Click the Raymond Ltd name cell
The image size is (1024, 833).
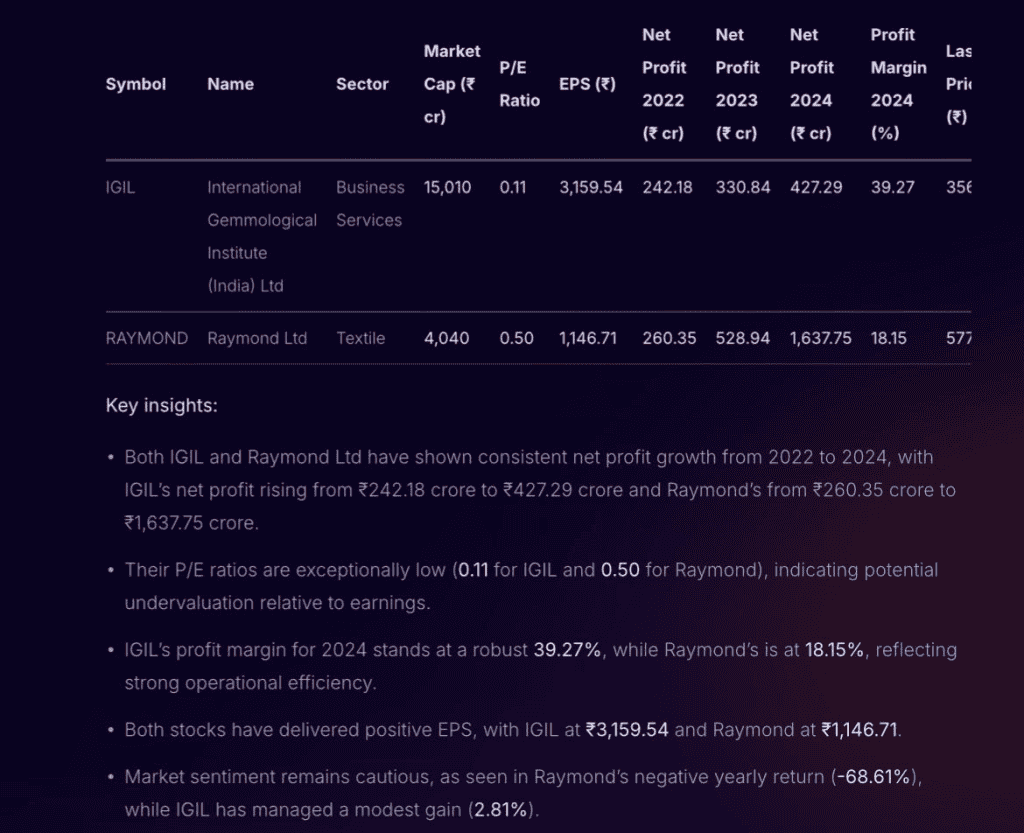[x=257, y=338]
